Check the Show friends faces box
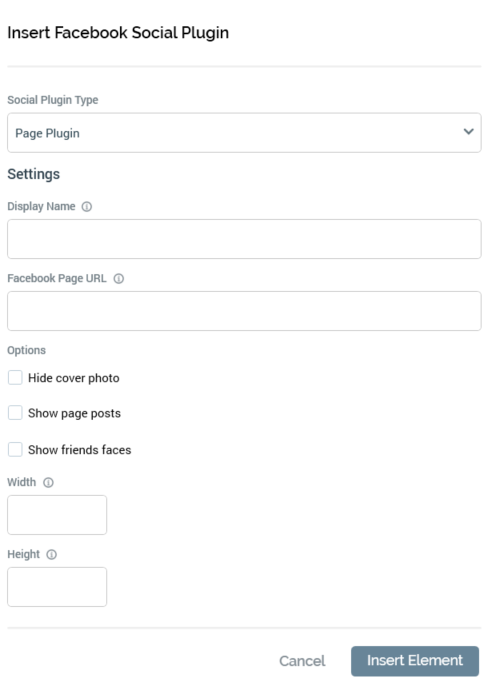The width and height of the screenshot is (488, 684). pos(15,449)
